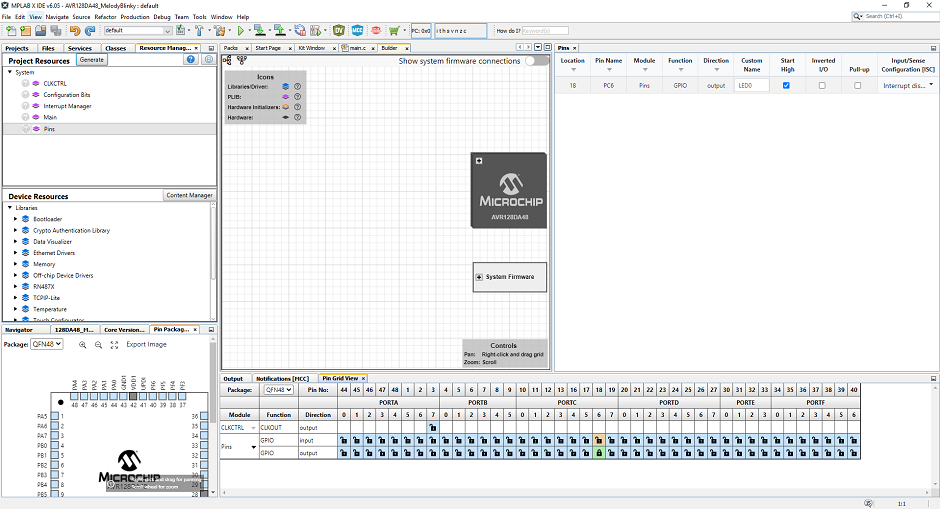Click the green Run Project icon
The image size is (940, 509).
(241, 31)
